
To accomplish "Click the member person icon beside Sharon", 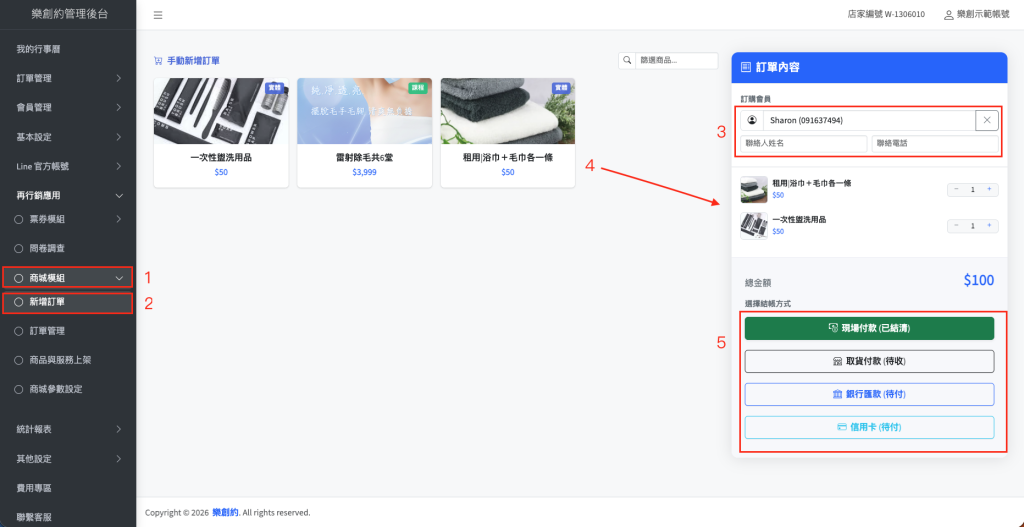I will (752, 120).
